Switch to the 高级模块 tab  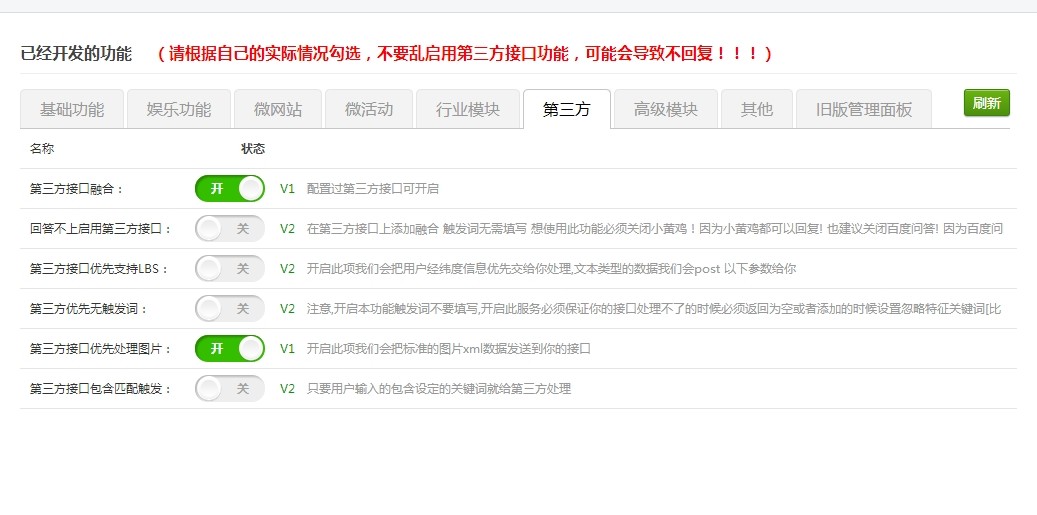point(666,109)
